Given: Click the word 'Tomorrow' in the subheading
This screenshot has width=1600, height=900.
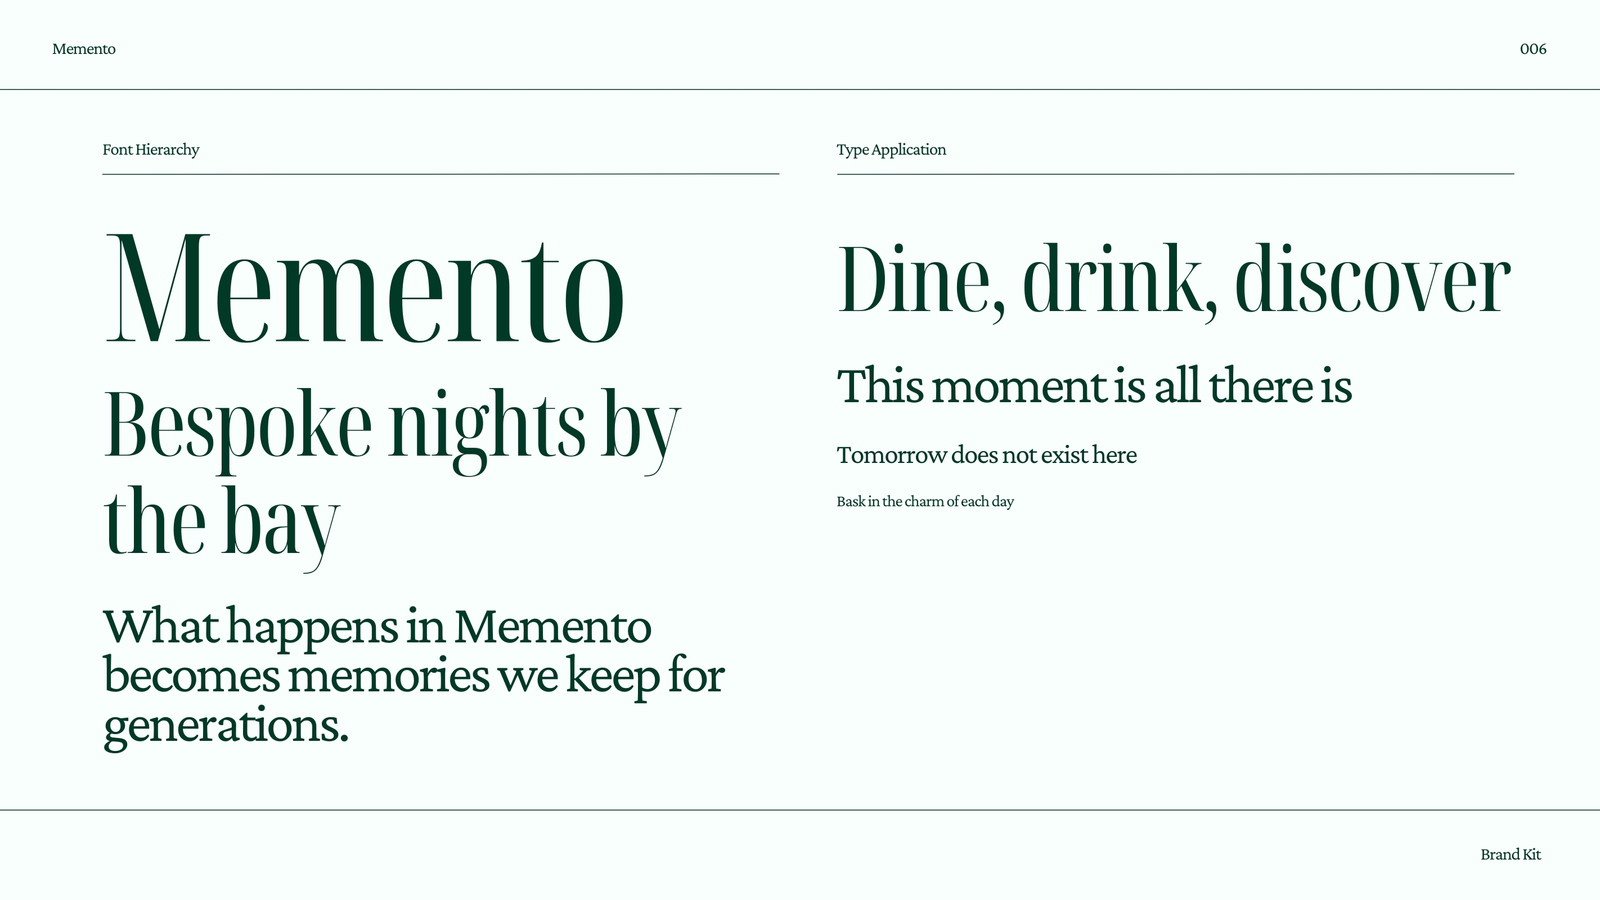Looking at the screenshot, I should tap(892, 455).
